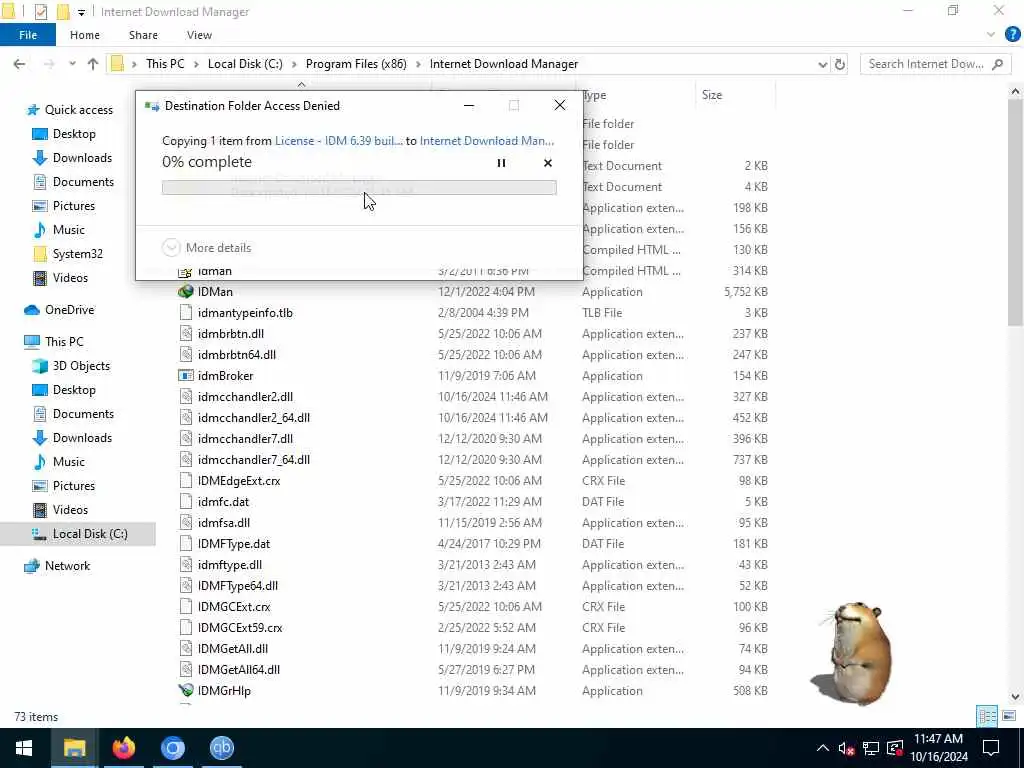Image resolution: width=1024 pixels, height=768 pixels.
Task: Open the Quick Access Toolbar customization dropdown
Action: pyautogui.click(x=81, y=12)
